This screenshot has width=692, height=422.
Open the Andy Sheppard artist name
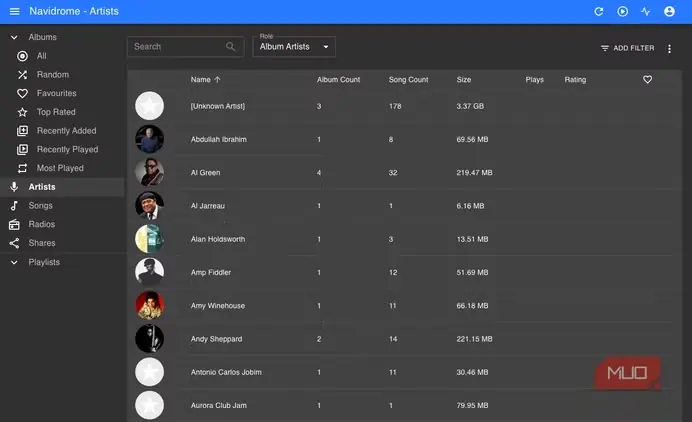(216, 339)
